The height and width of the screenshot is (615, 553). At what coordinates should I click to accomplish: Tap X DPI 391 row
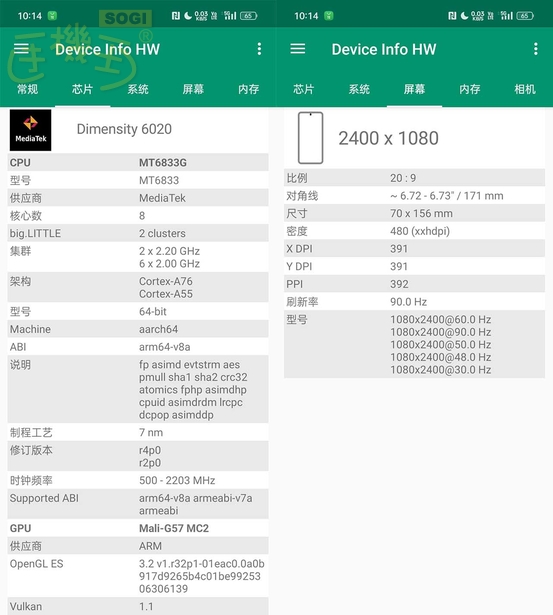pyautogui.click(x=415, y=248)
